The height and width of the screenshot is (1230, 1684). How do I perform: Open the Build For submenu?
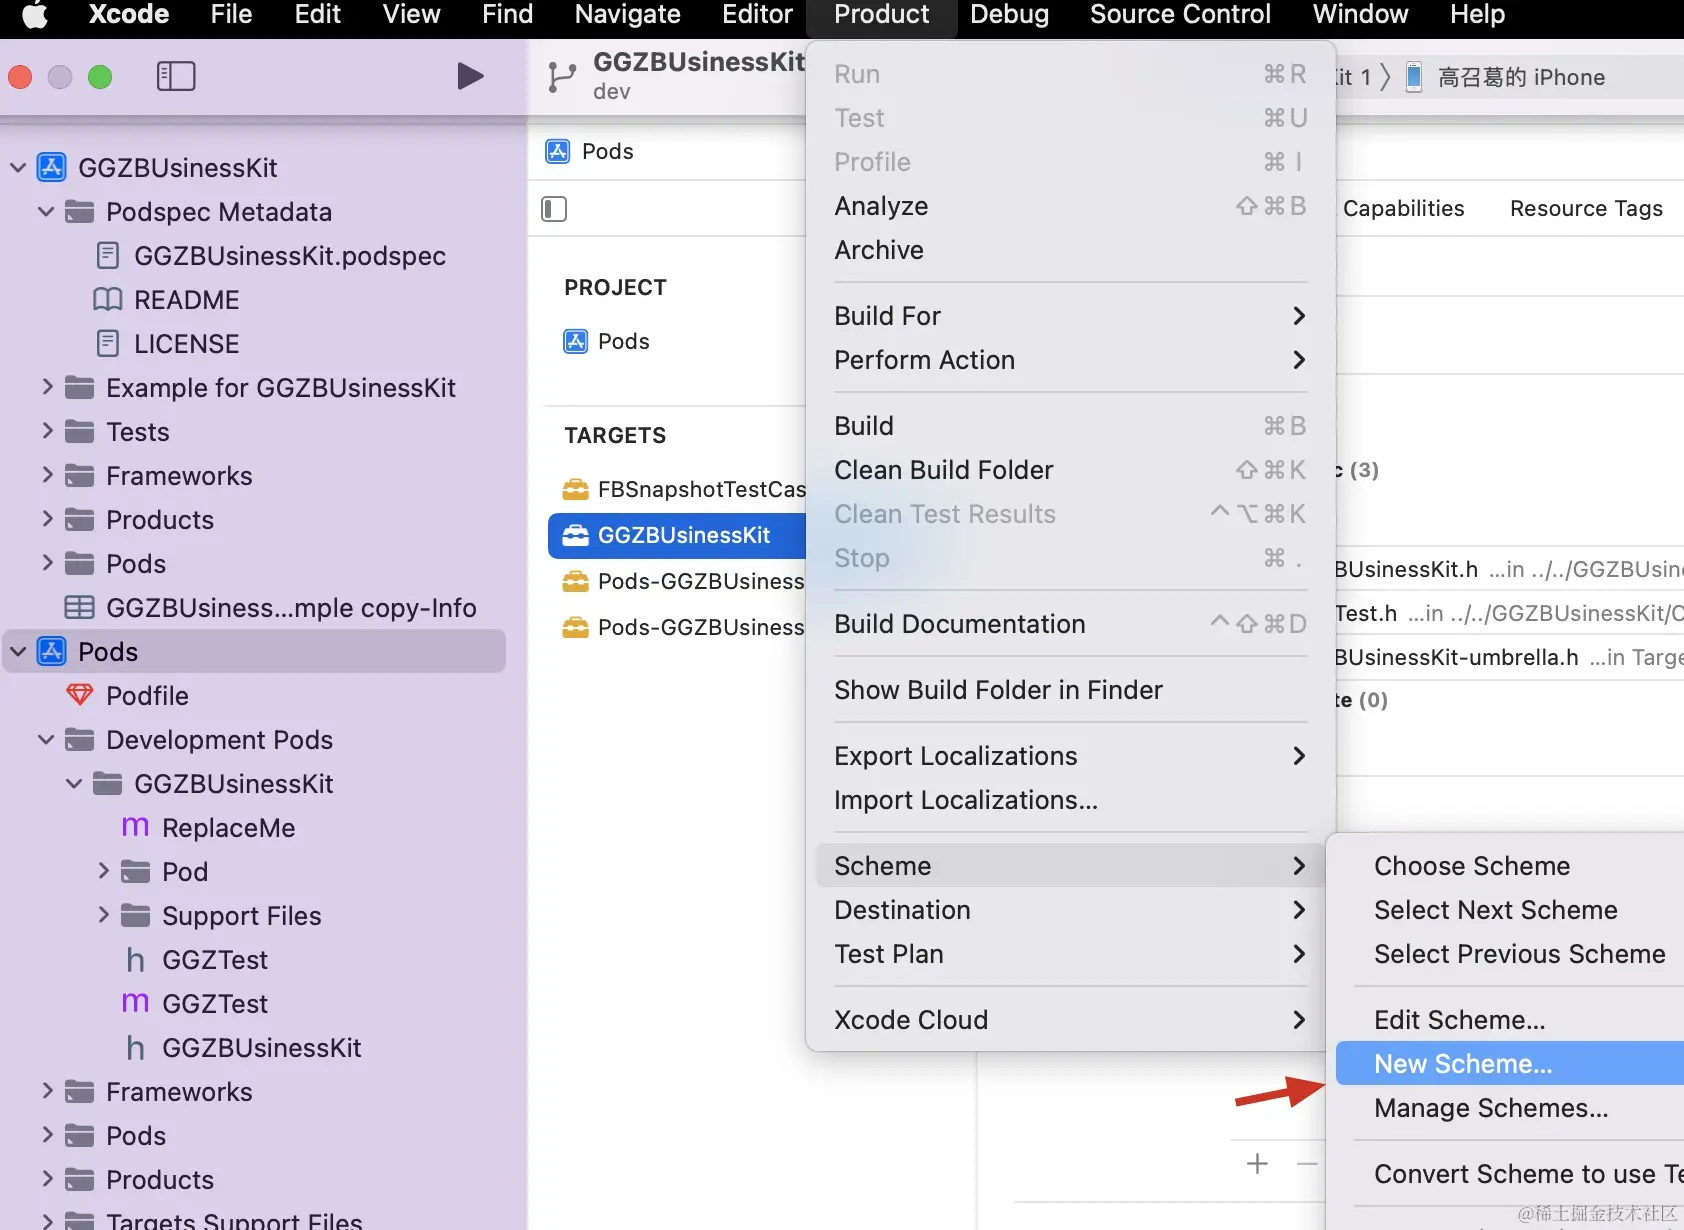pos(1070,316)
